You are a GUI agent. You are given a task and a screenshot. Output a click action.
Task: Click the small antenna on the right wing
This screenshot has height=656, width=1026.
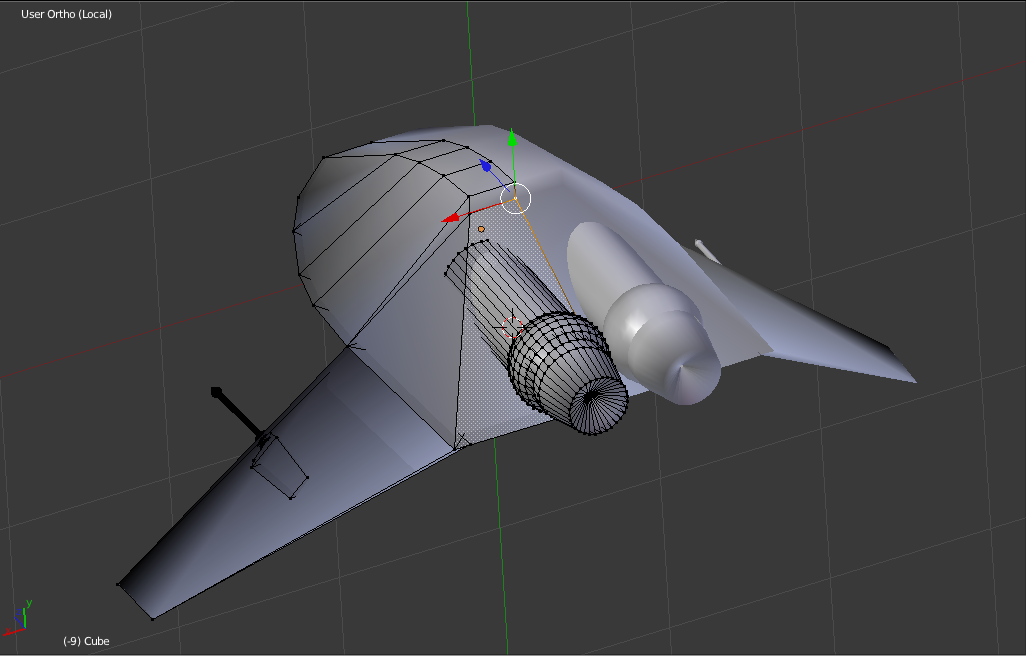[x=706, y=250]
